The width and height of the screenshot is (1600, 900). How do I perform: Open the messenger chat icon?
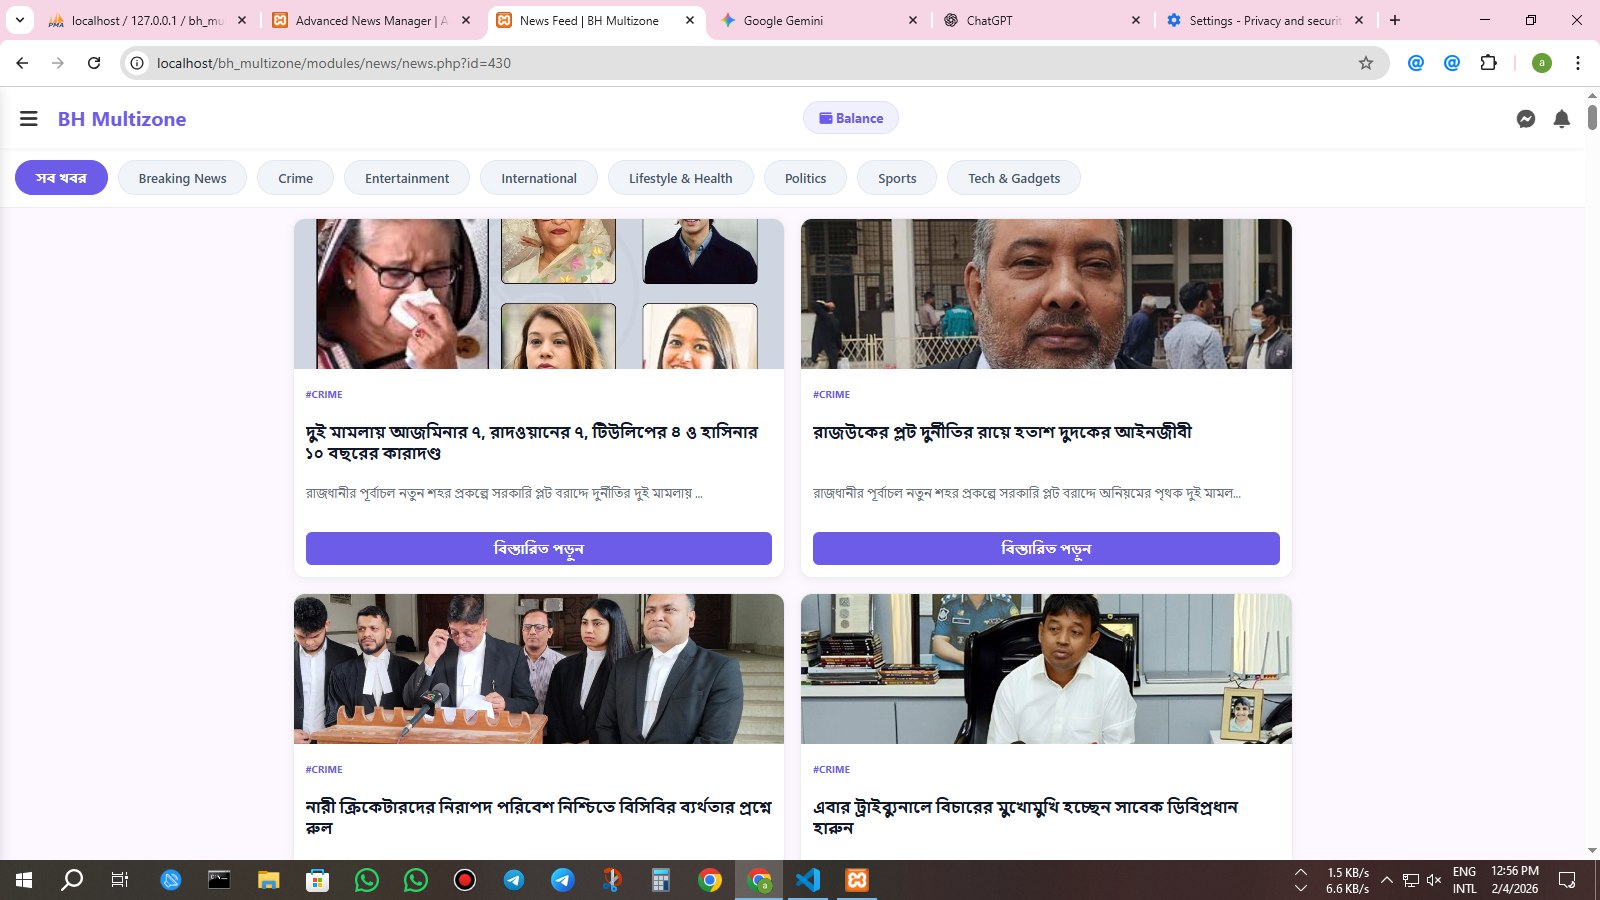click(x=1525, y=119)
